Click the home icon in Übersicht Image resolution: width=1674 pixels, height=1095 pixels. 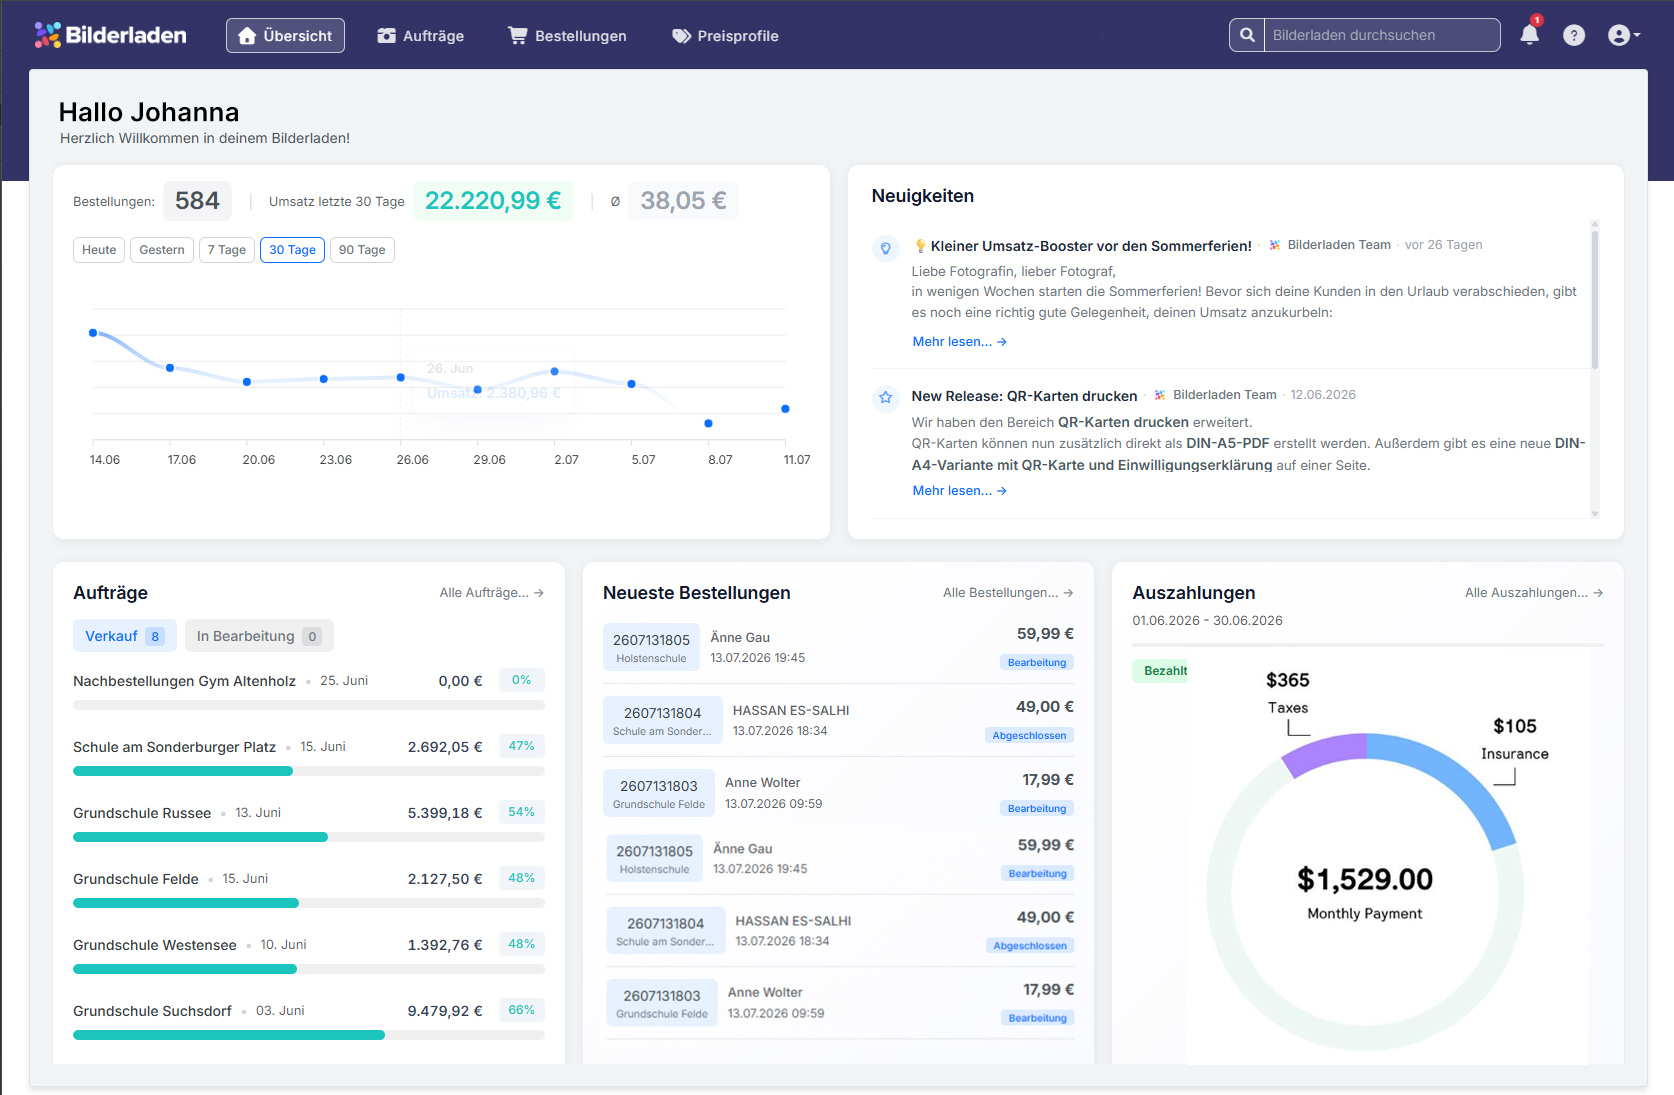(247, 36)
